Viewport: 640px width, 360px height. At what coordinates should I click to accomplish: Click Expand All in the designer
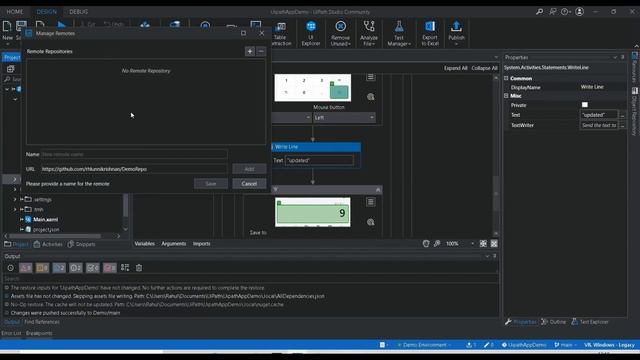(x=456, y=68)
